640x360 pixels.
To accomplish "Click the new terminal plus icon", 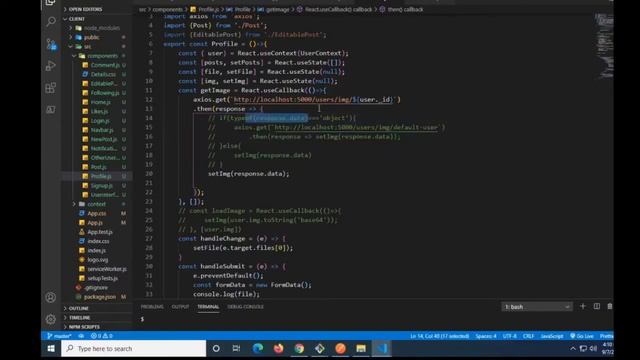I will point(582,306).
